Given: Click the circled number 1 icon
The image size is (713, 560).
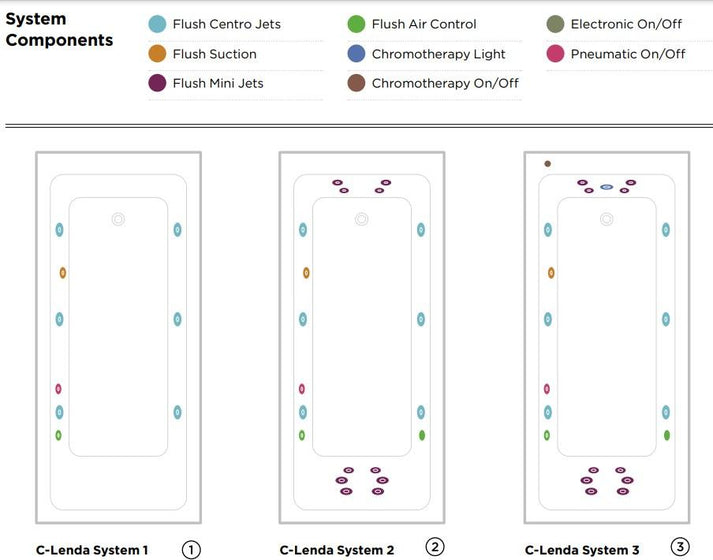Looking at the screenshot, I should (191, 549).
